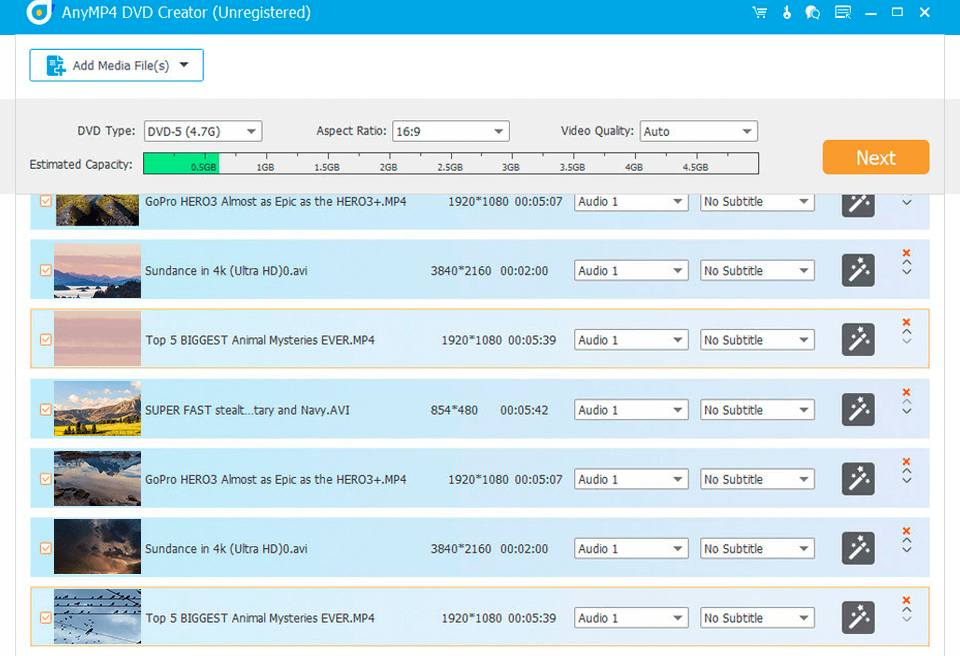Open the registration key icon in title bar
Screen dimensions: 960x656
tap(786, 12)
